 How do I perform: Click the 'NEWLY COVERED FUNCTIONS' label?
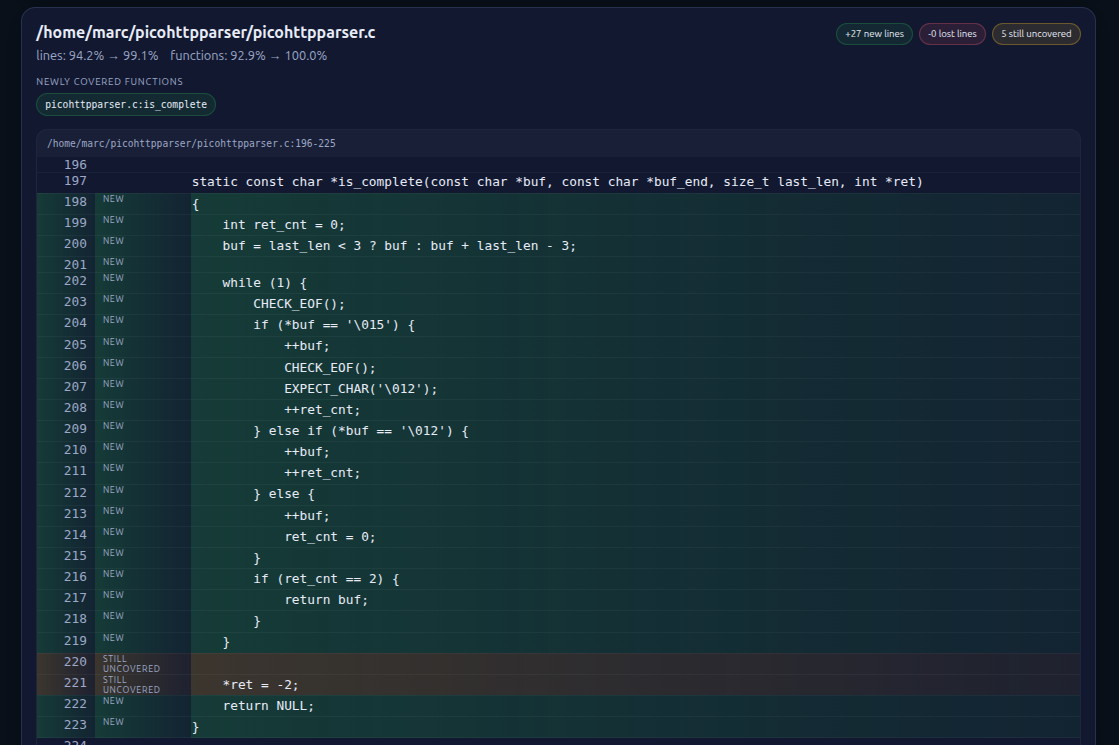(109, 81)
